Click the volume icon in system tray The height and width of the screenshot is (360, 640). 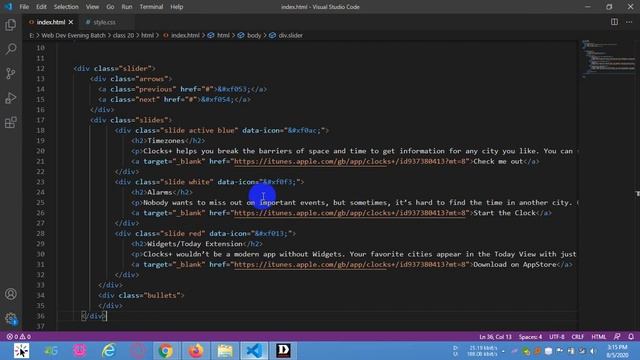point(593,351)
